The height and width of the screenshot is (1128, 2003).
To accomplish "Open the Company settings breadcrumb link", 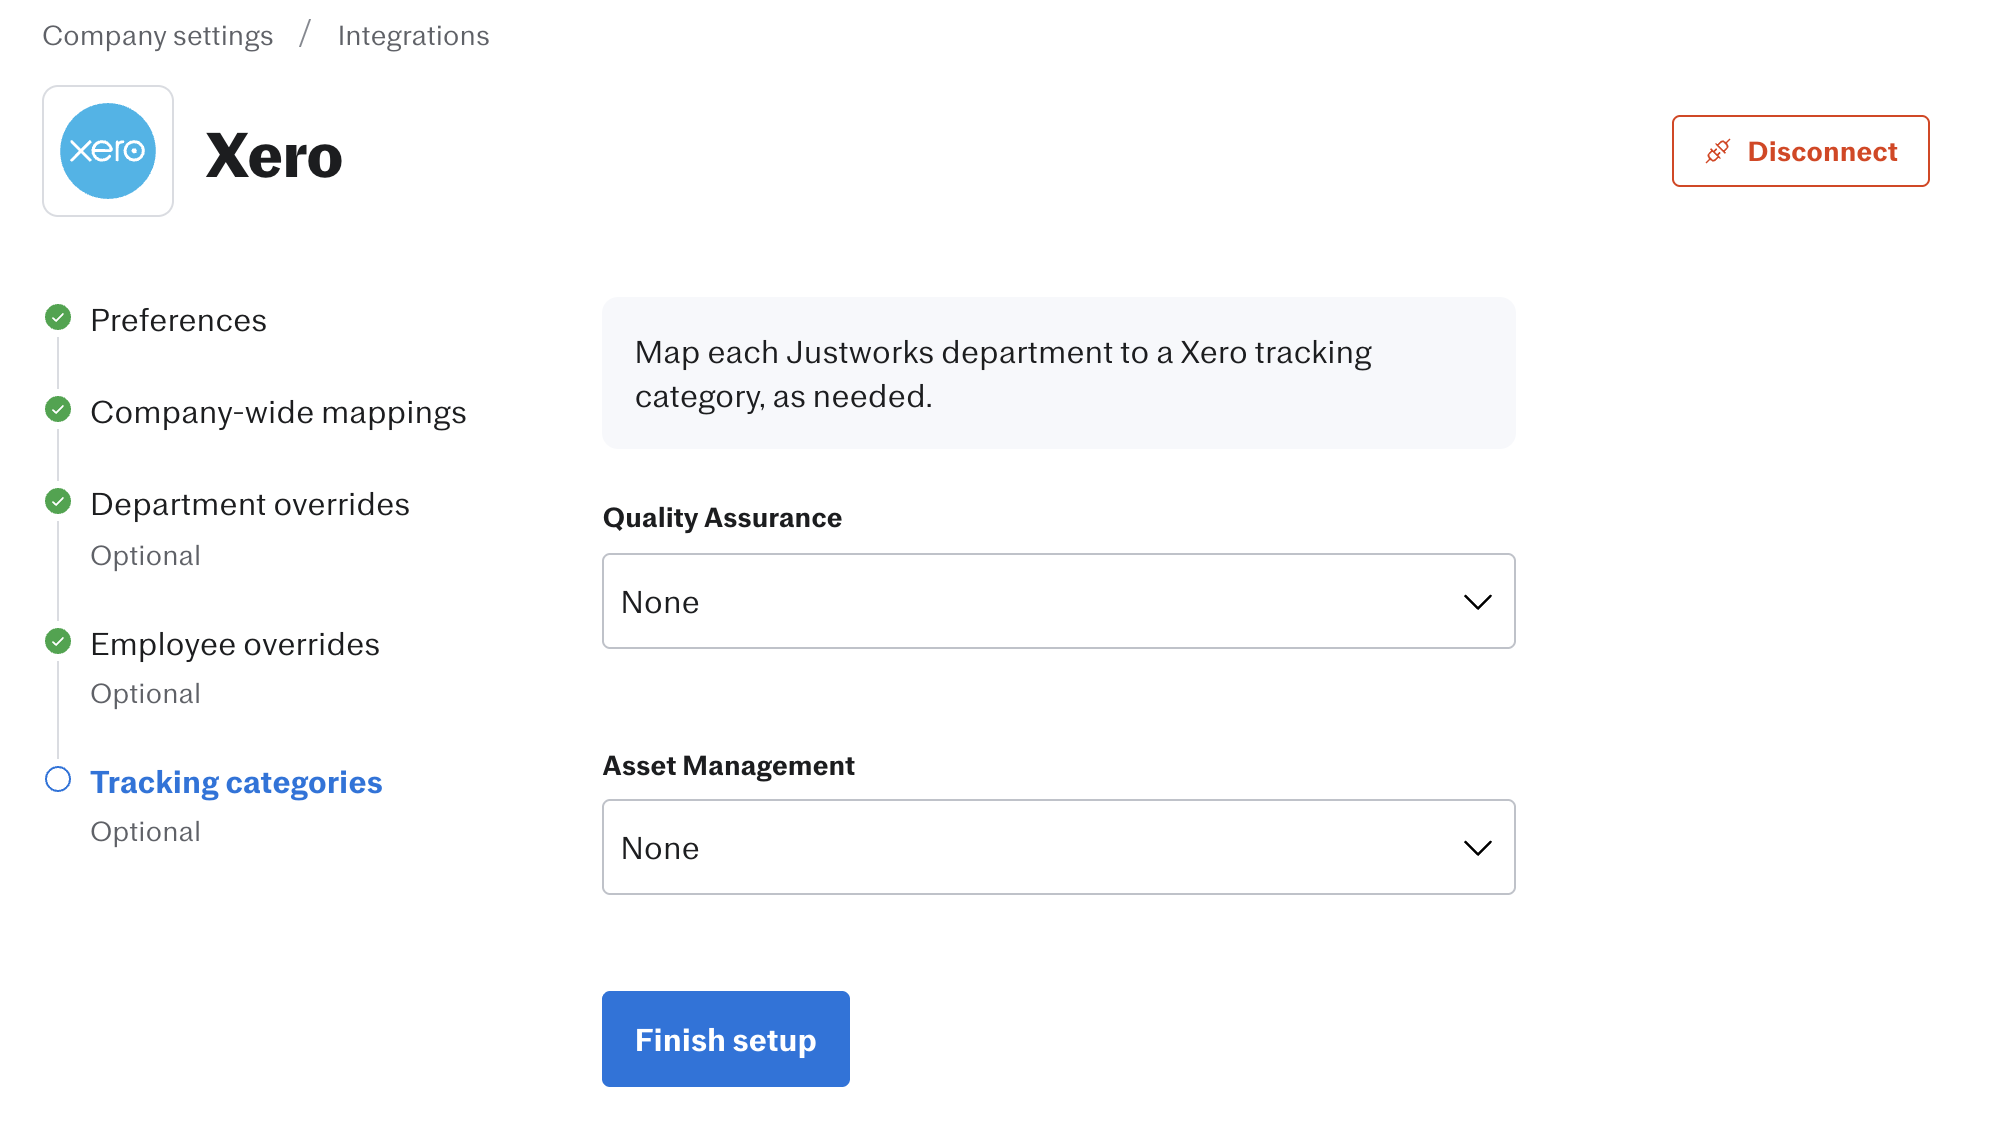I will [x=158, y=36].
